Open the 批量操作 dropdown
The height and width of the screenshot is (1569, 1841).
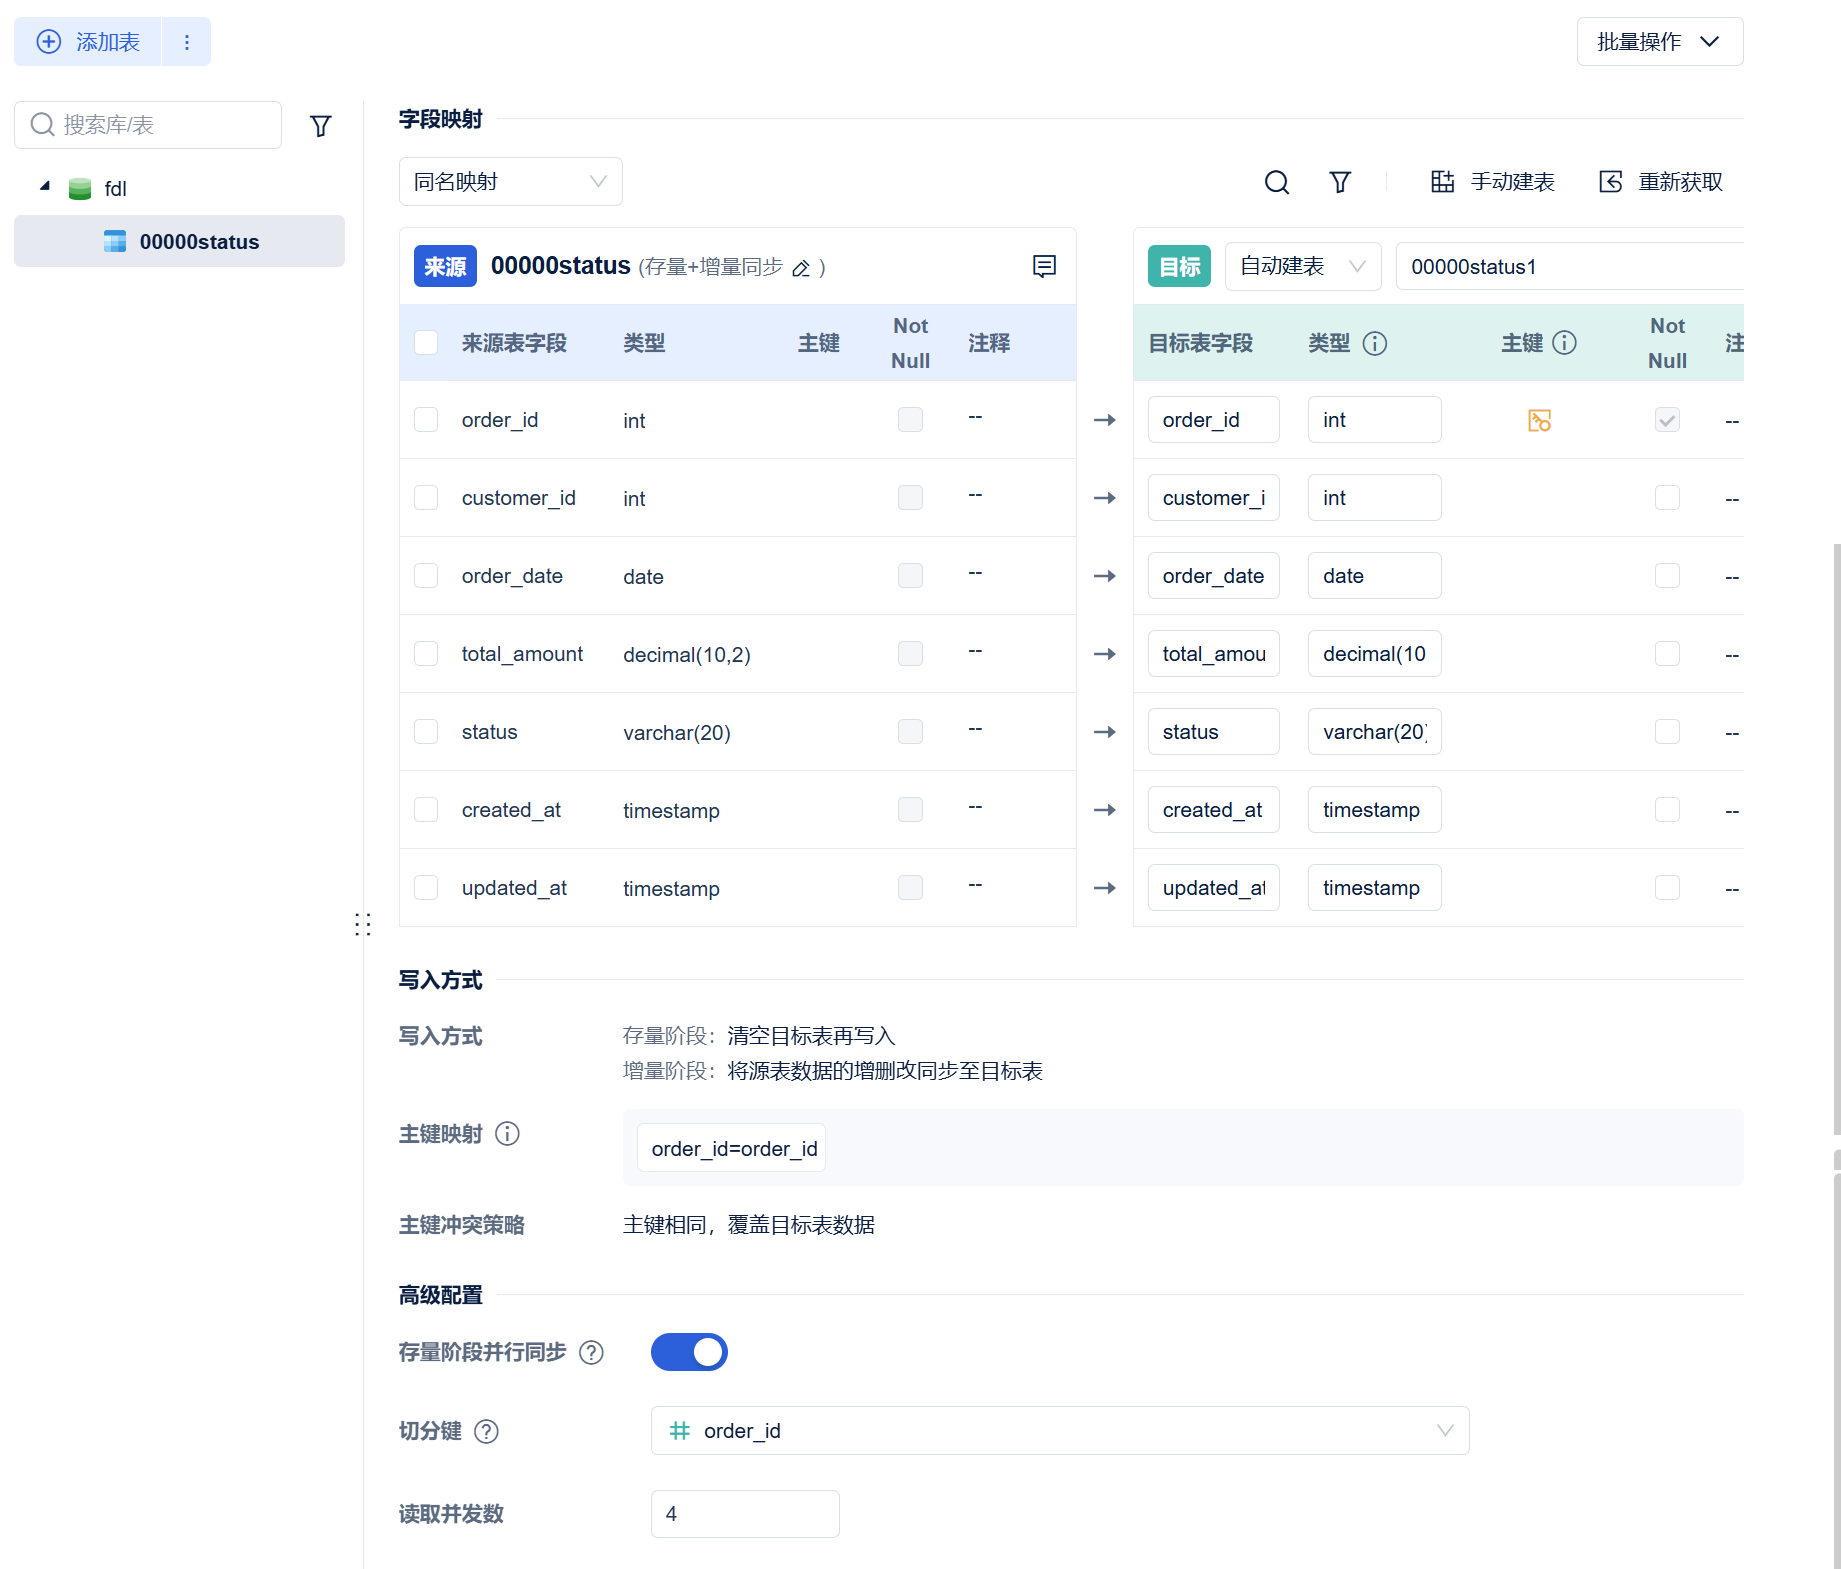point(1660,42)
